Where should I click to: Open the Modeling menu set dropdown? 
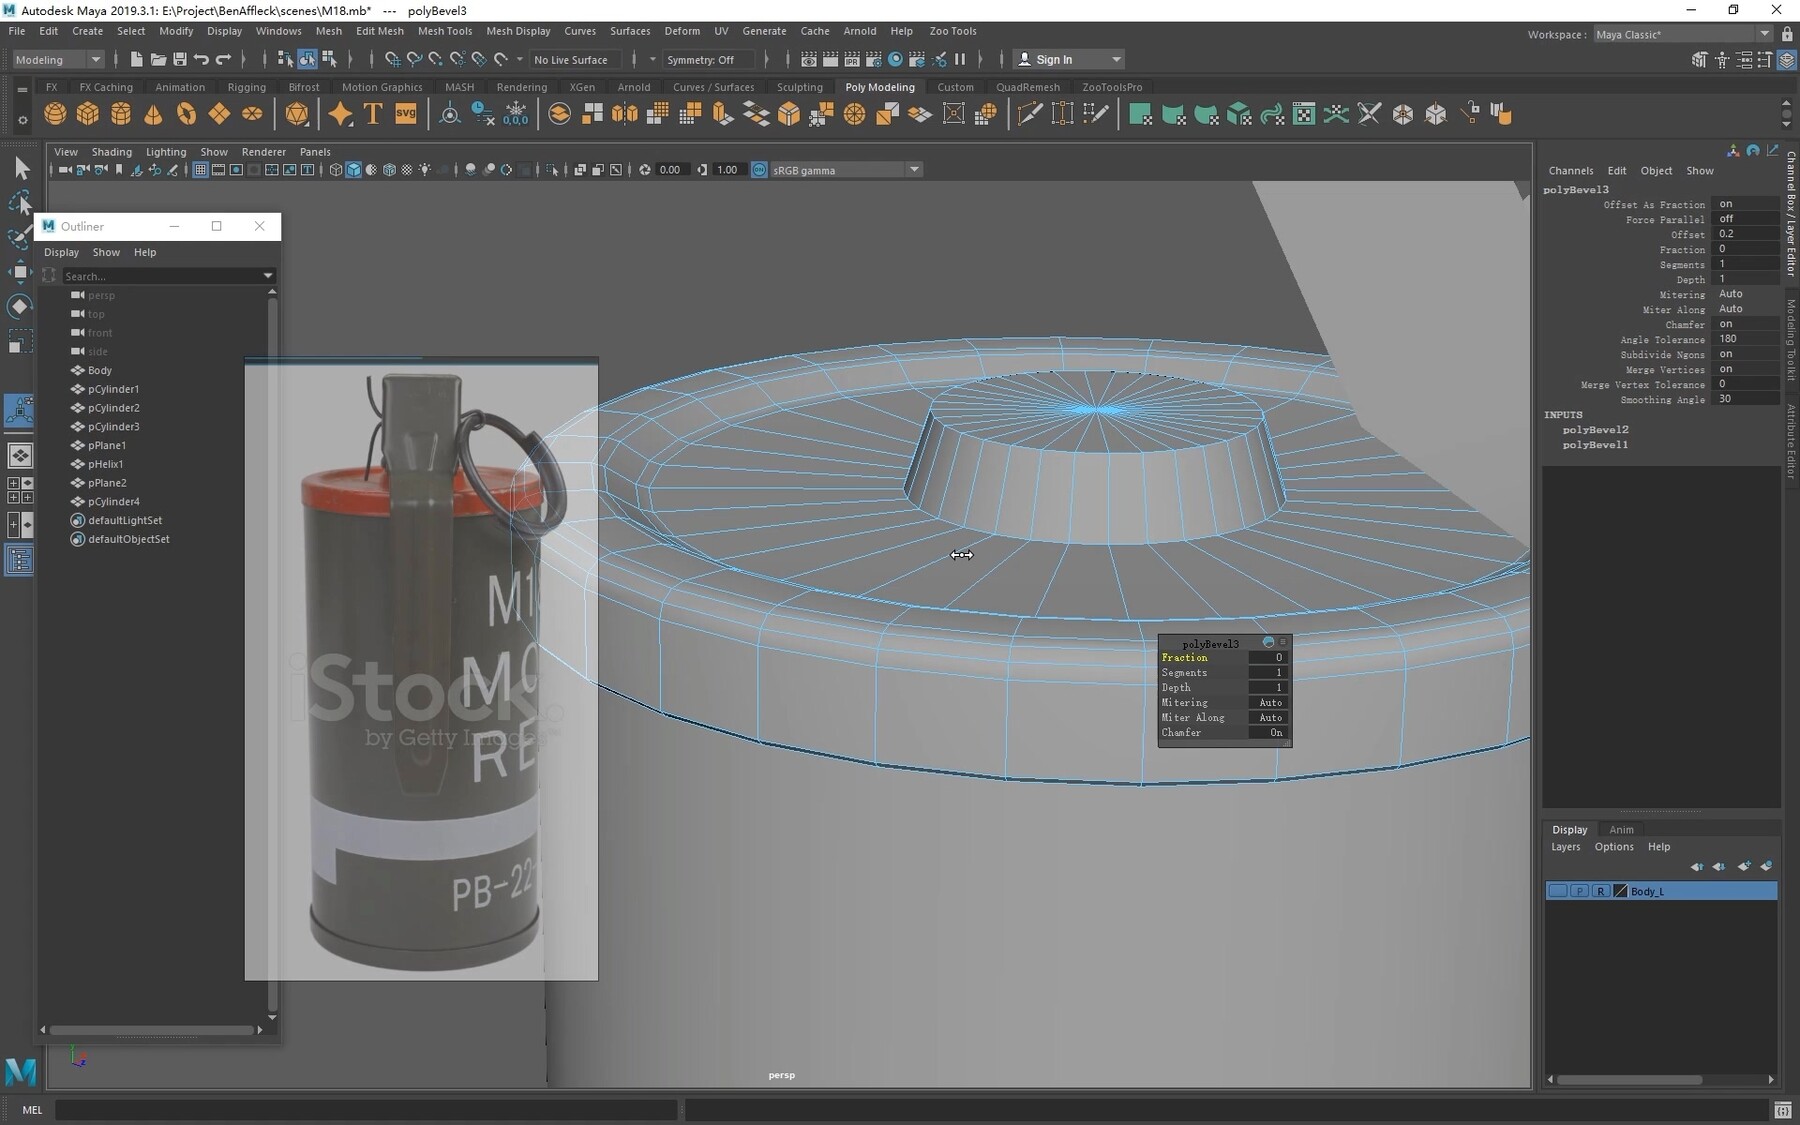[x=58, y=60]
